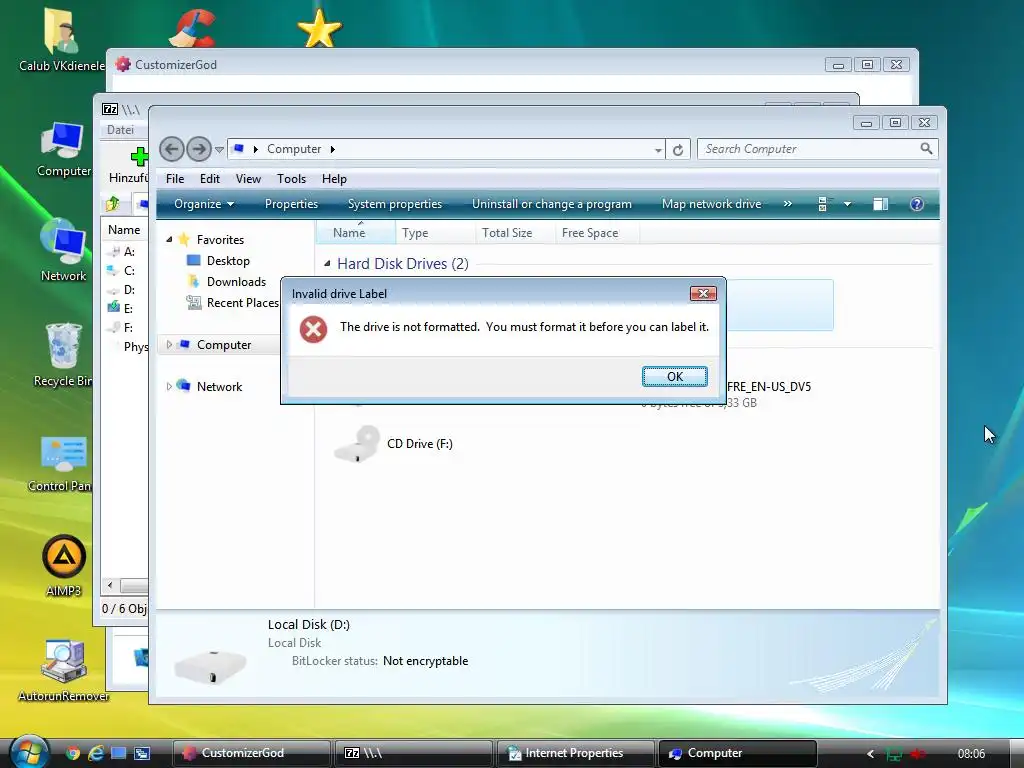The height and width of the screenshot is (768, 1024).
Task: Go forward in the Computer window
Action: (x=199, y=149)
